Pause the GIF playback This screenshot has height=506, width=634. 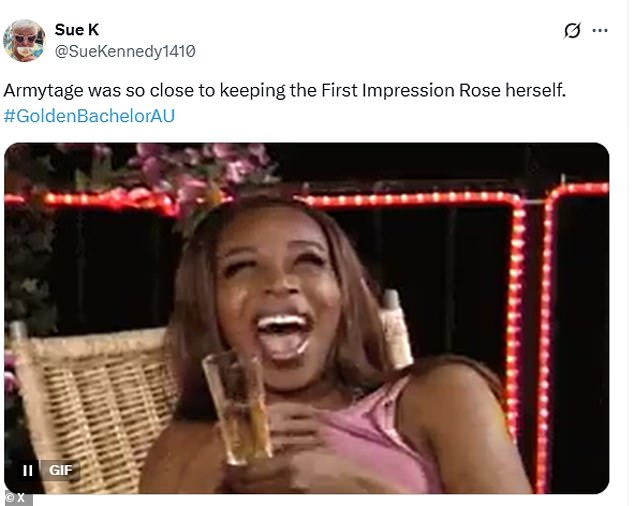click(28, 470)
